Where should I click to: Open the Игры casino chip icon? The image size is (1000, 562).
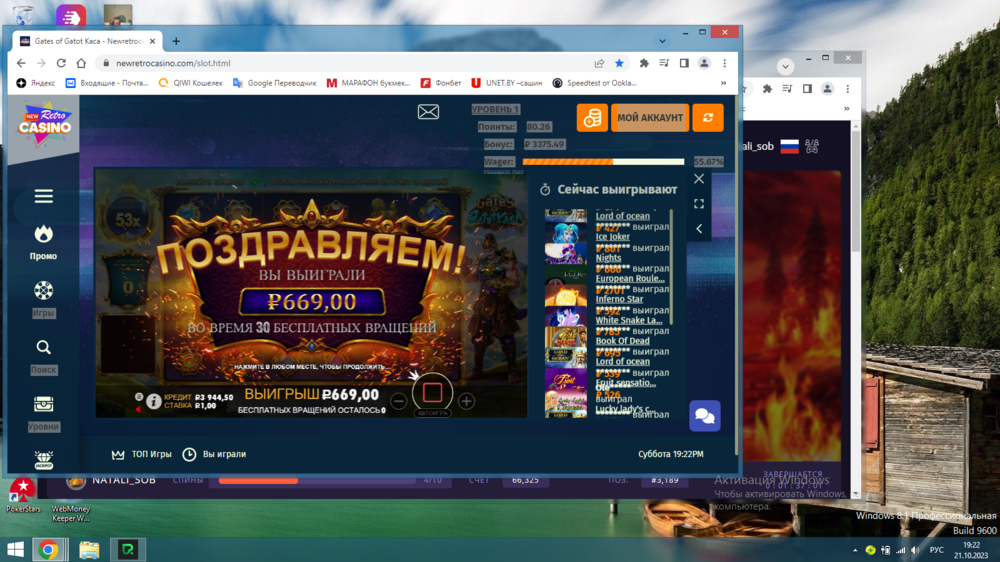(x=43, y=291)
